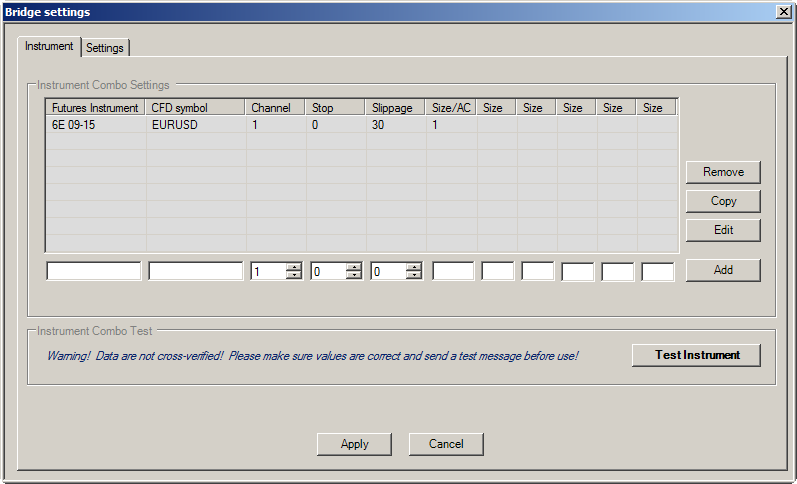This screenshot has height=484, width=797.
Task: Apply the bridge settings
Action: click(354, 444)
